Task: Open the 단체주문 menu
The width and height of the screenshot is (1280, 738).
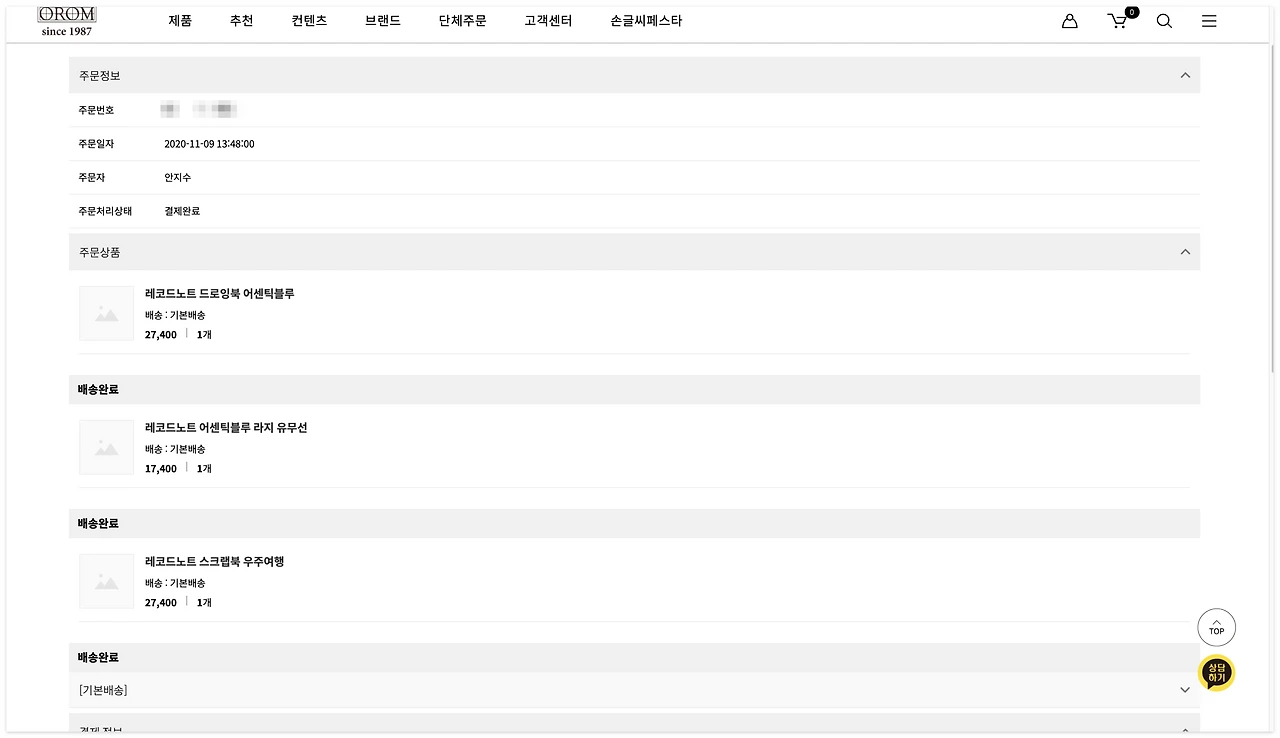Action: (x=463, y=21)
